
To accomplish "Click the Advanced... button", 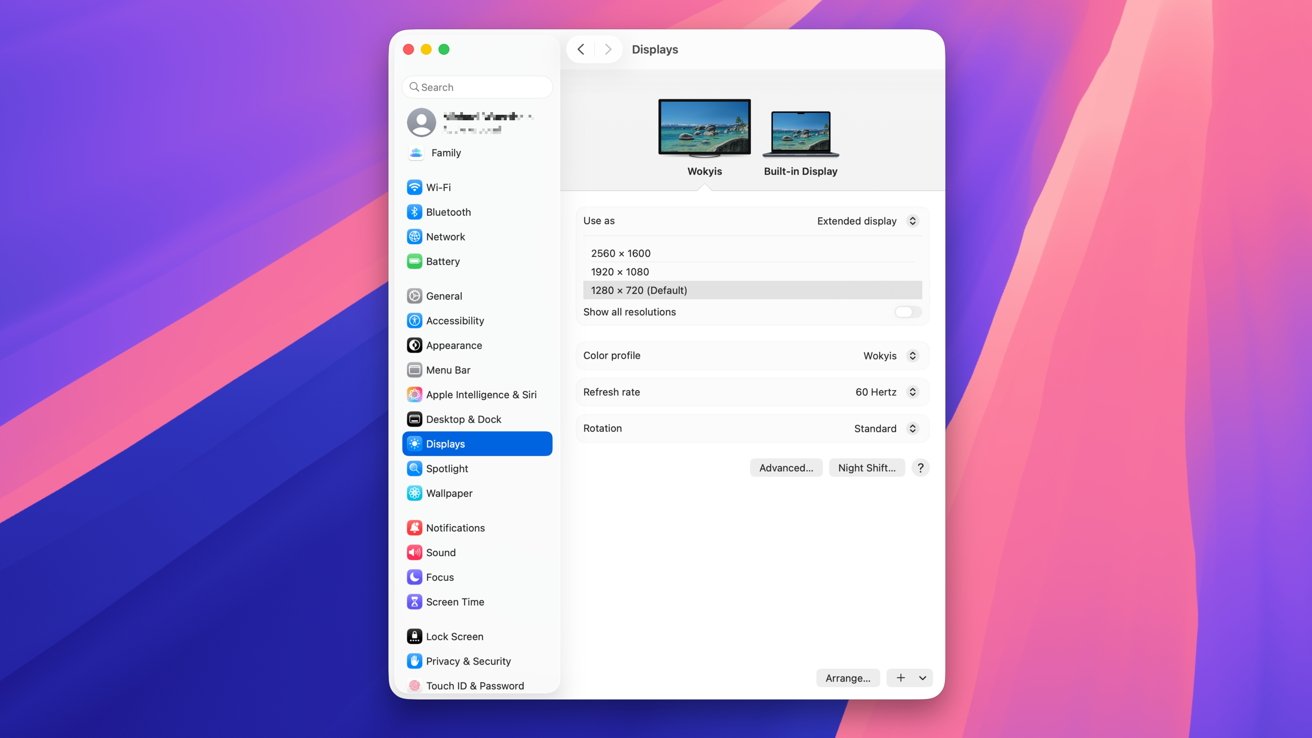I will point(786,468).
